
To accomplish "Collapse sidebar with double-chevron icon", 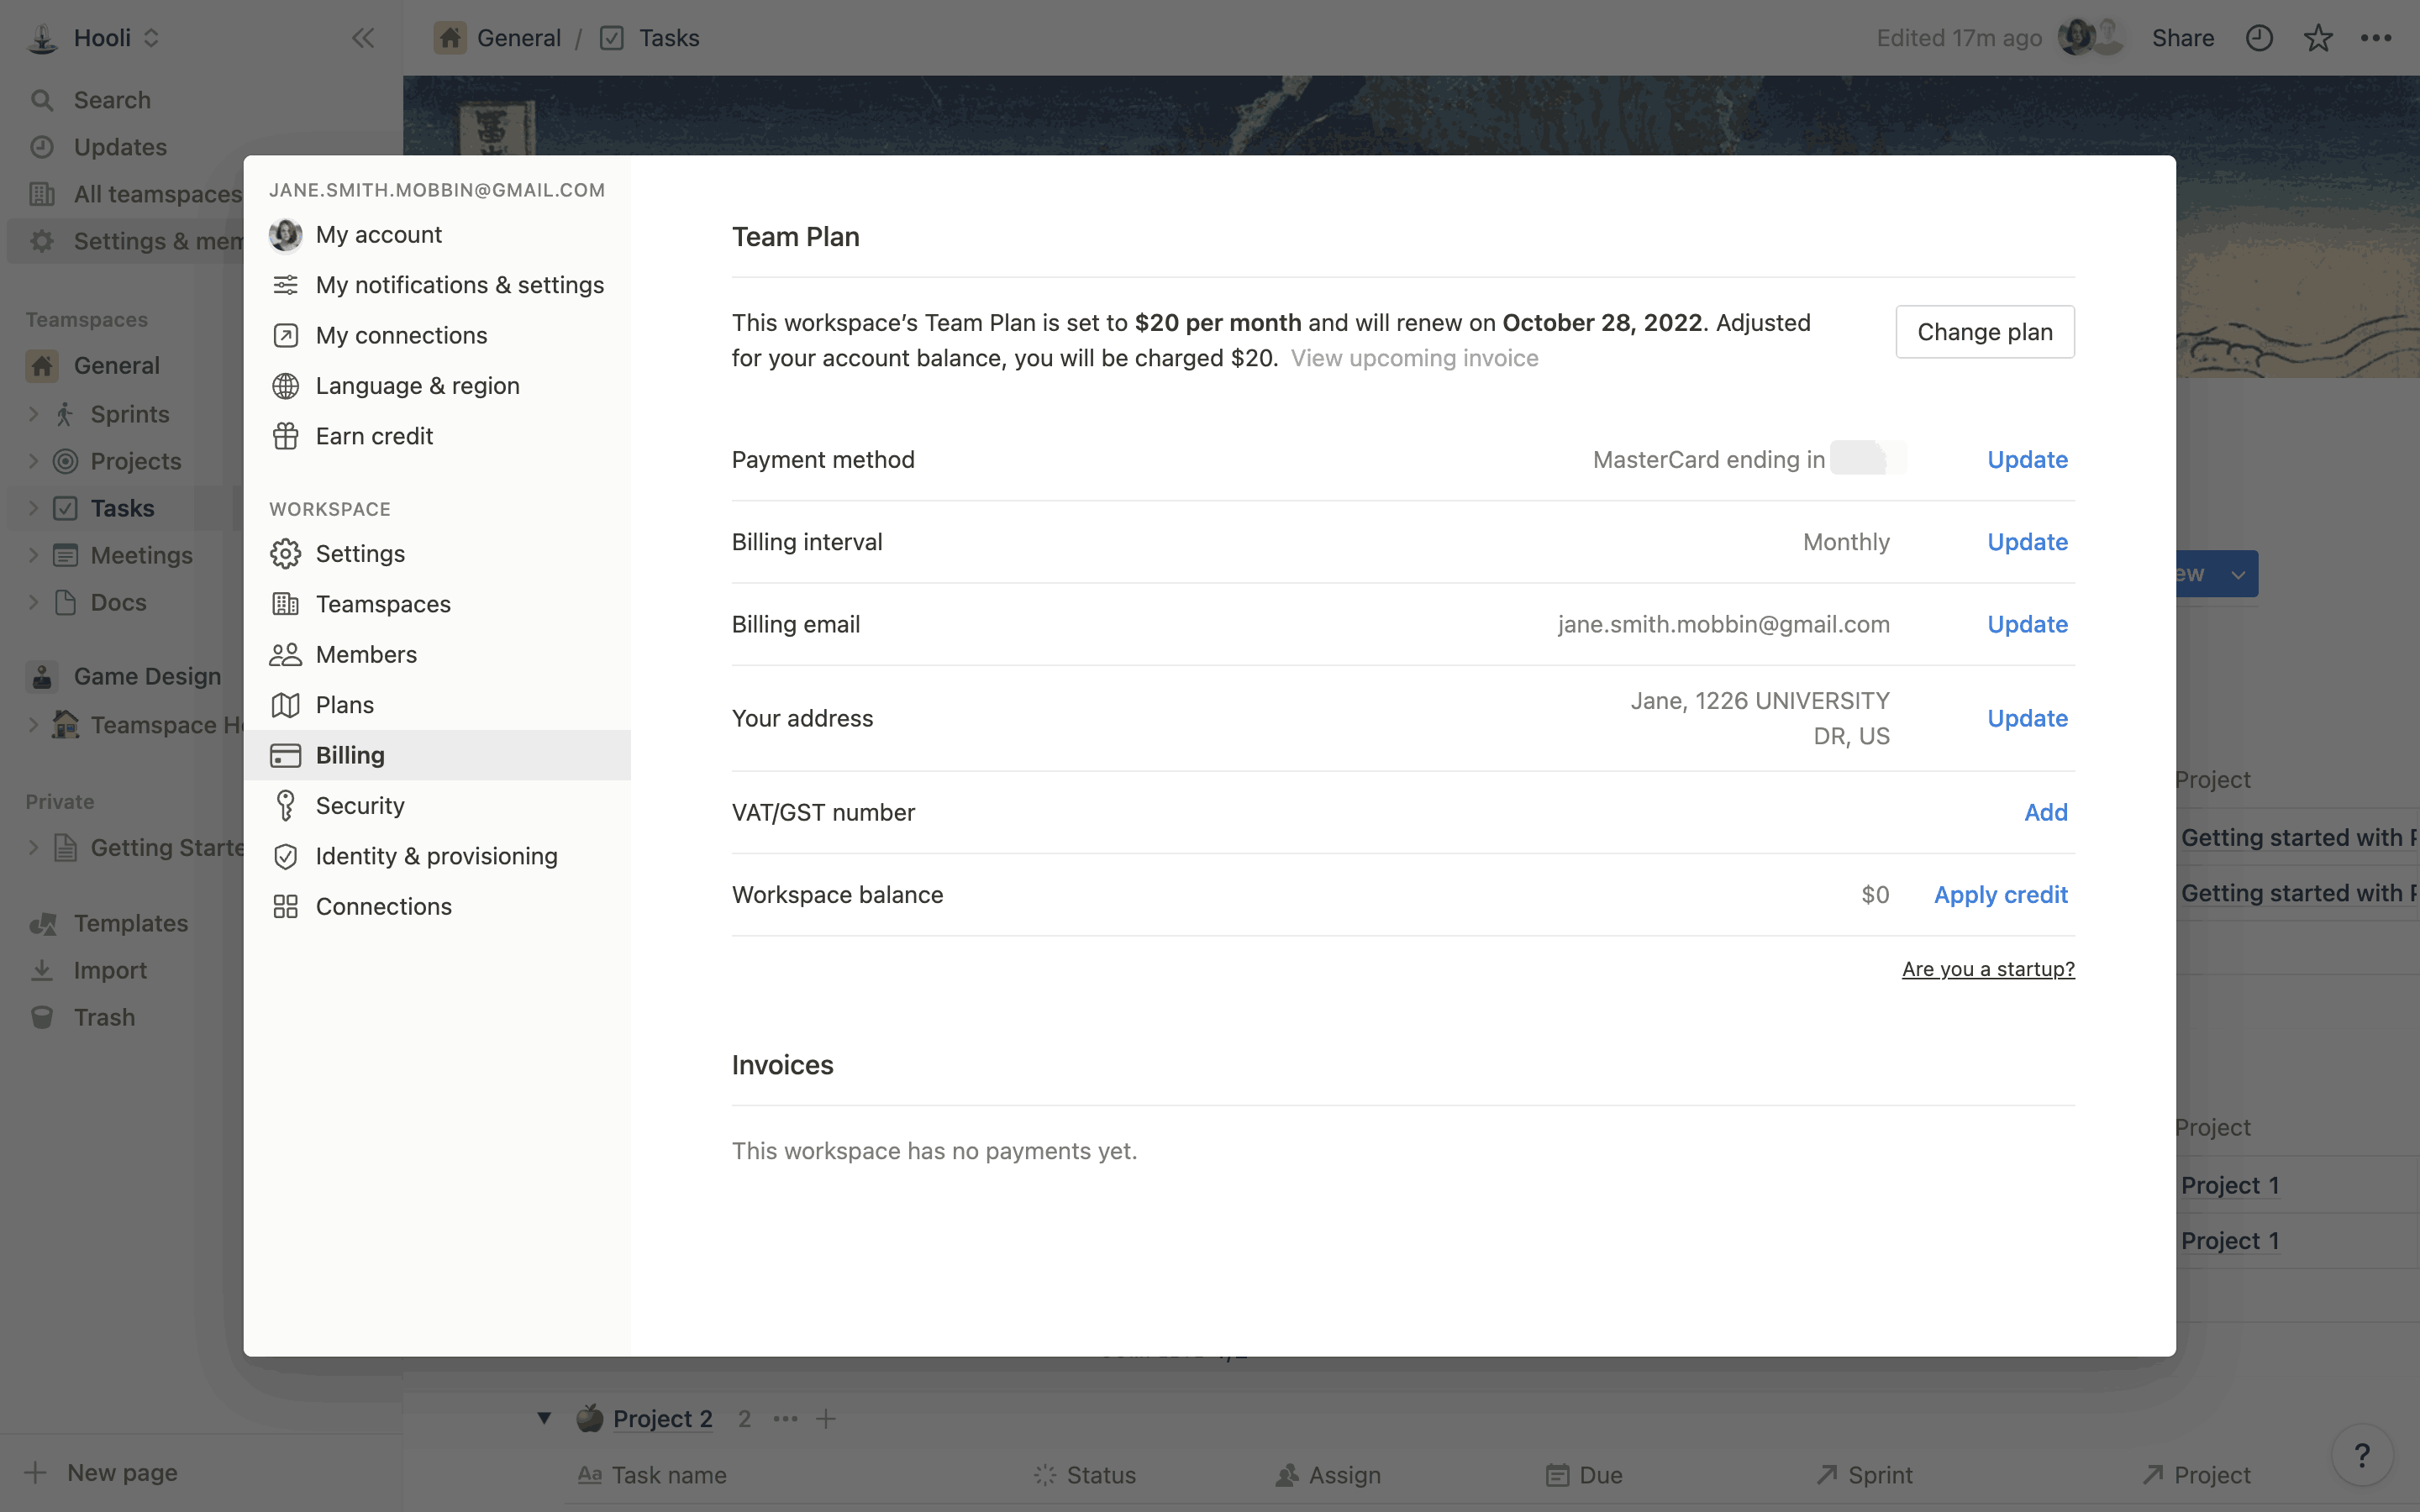I will point(362,38).
